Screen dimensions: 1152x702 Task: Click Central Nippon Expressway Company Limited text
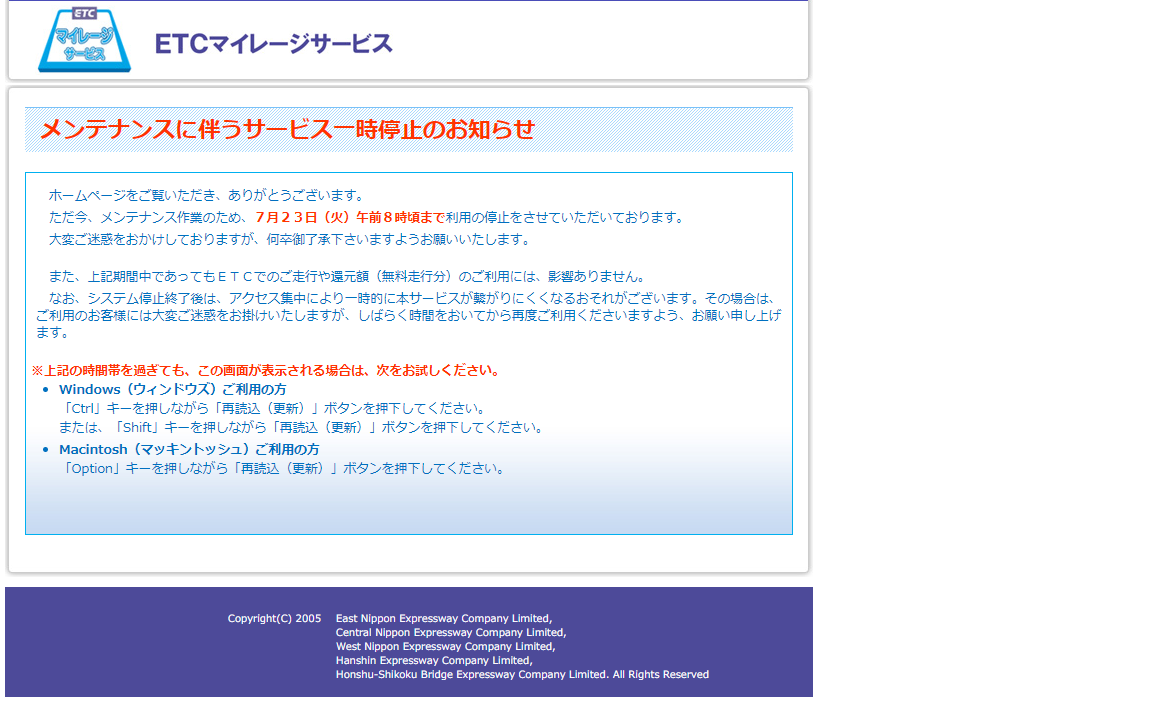451,632
